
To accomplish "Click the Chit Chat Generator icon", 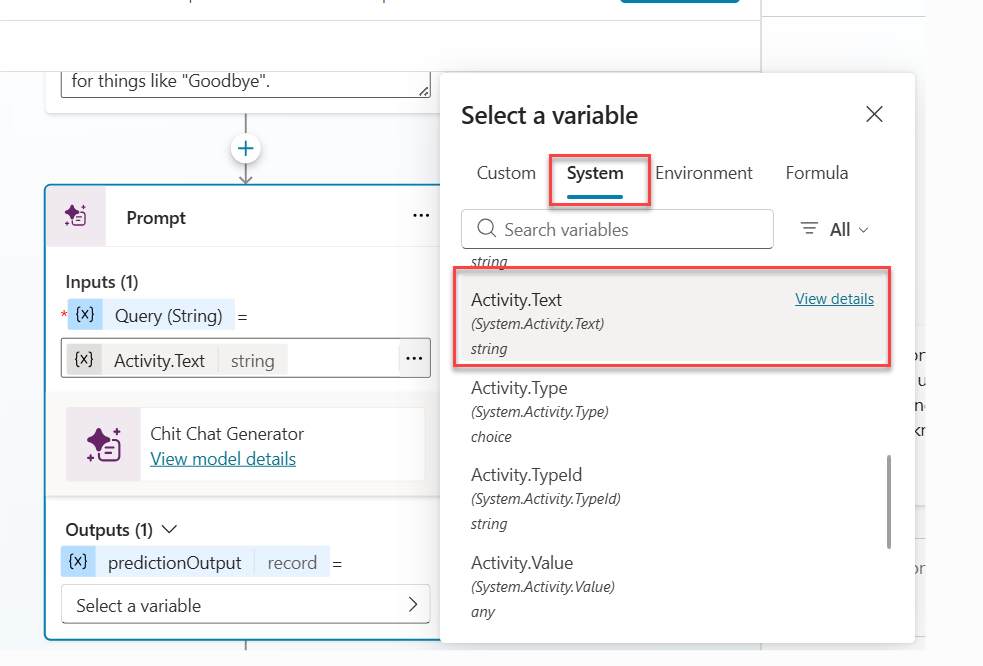I will pyautogui.click(x=104, y=445).
